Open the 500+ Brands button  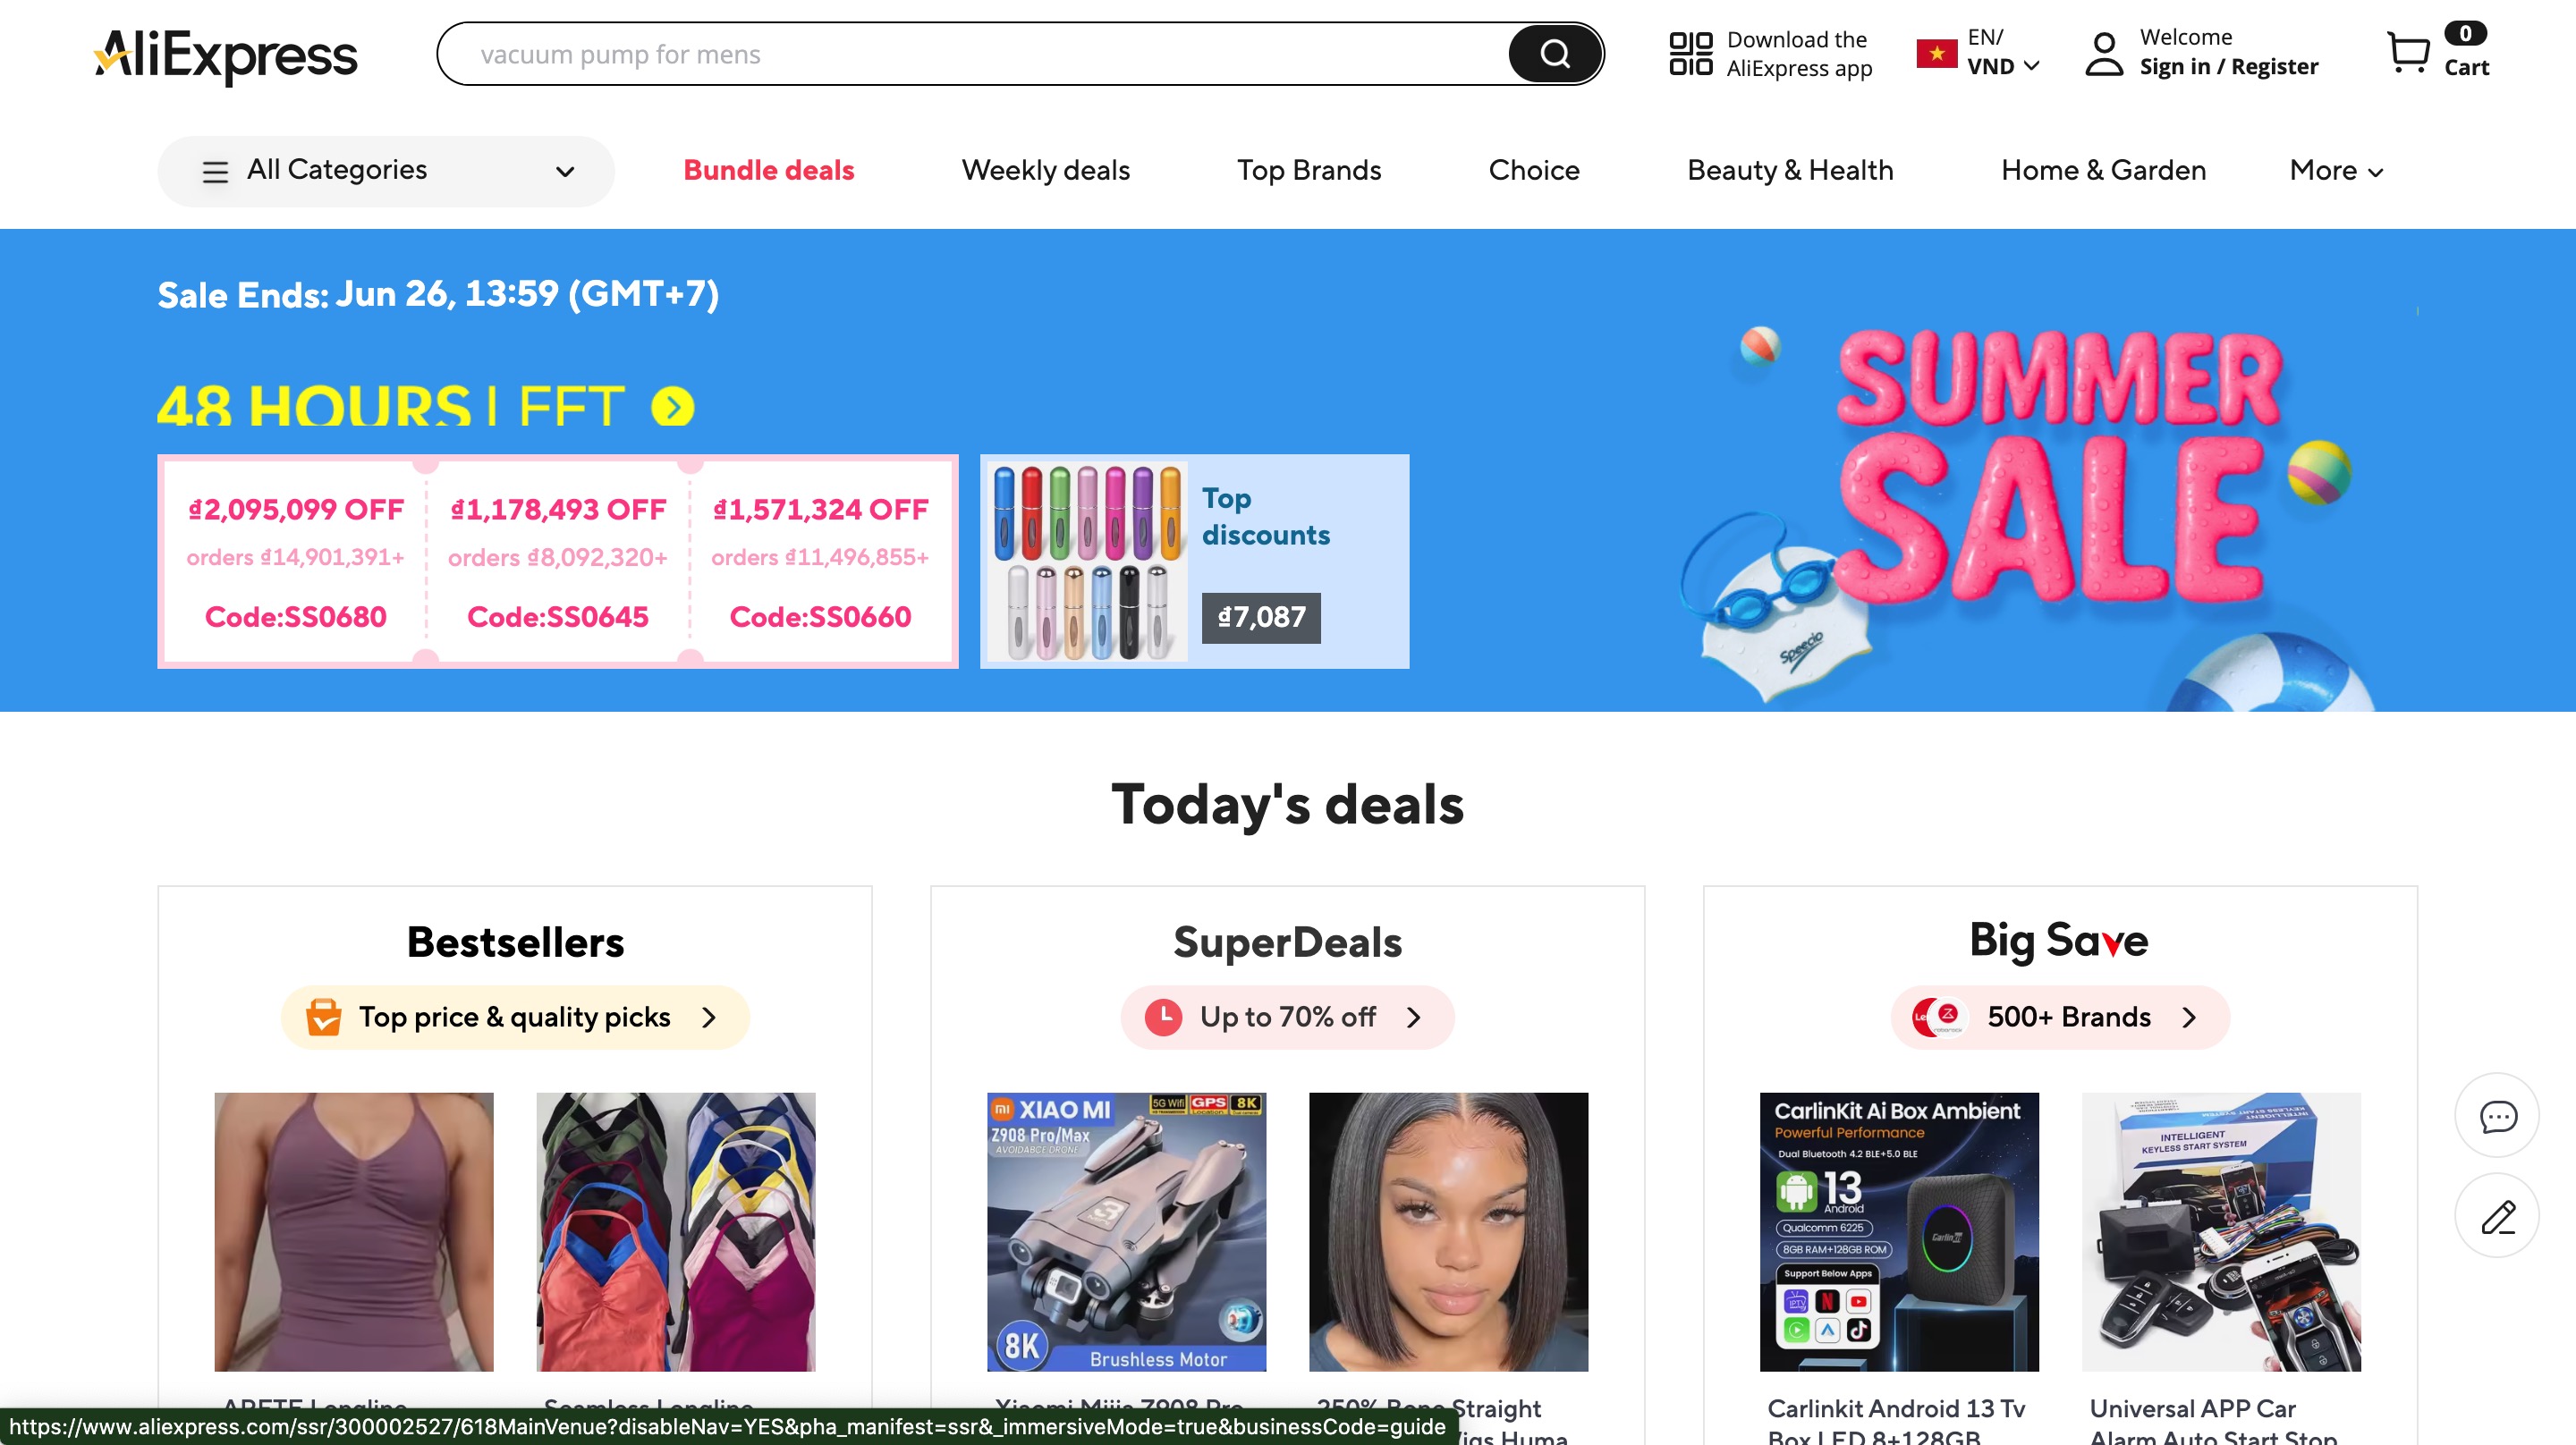click(x=2060, y=1017)
